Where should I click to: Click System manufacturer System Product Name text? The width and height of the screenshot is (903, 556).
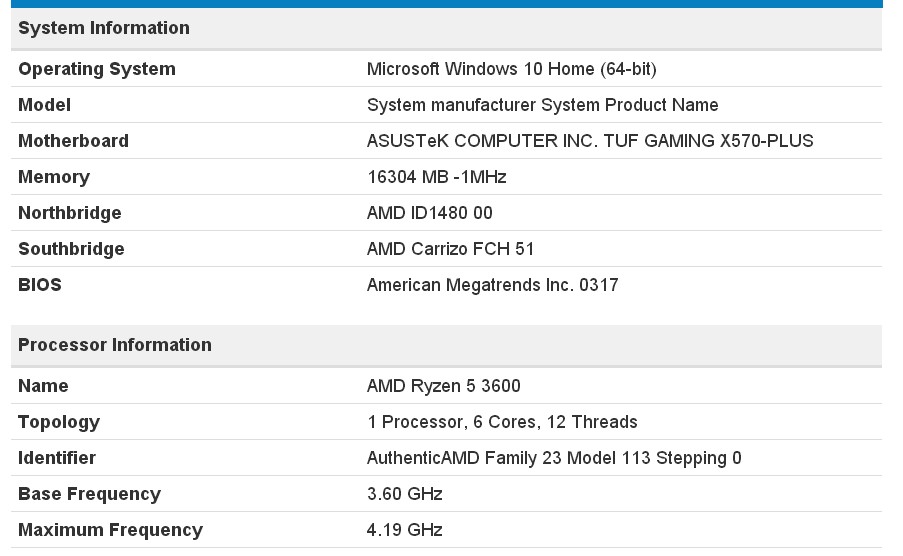[542, 105]
